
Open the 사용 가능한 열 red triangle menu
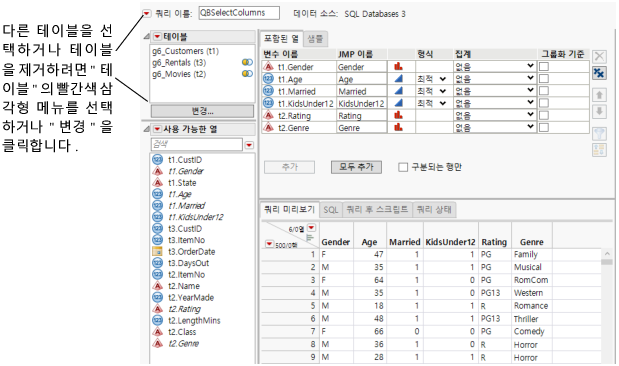(x=157, y=129)
